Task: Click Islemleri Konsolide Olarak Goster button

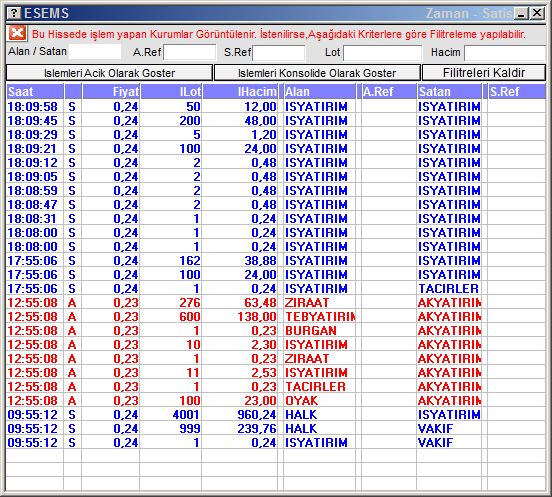Action: click(x=317, y=73)
